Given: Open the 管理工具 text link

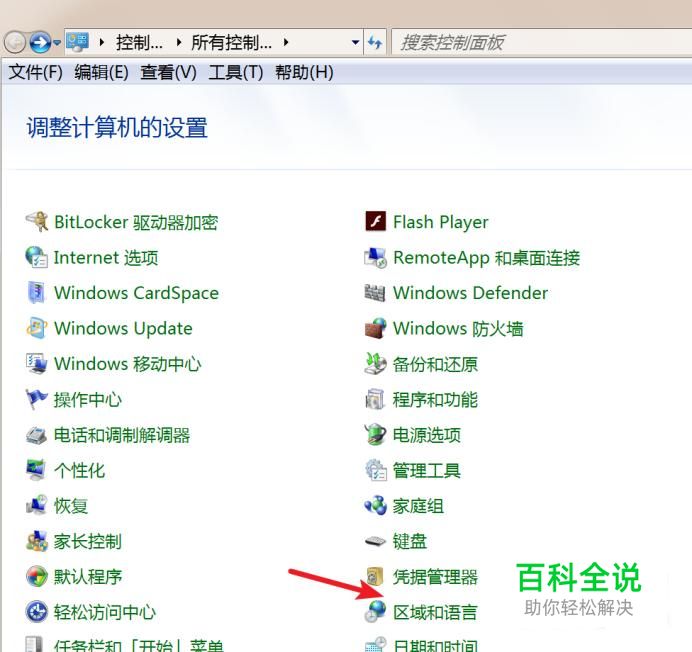Looking at the screenshot, I should (x=427, y=471).
